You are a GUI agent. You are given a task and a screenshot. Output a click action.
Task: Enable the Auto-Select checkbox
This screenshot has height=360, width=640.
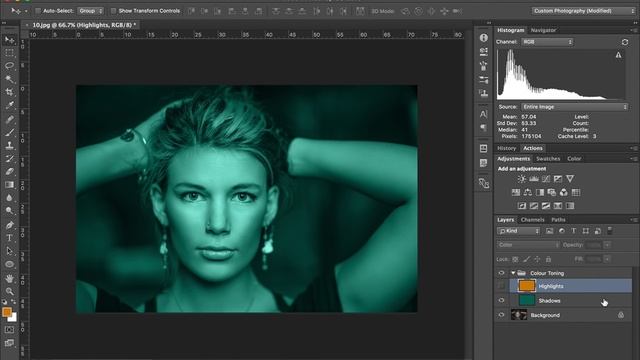click(38, 11)
